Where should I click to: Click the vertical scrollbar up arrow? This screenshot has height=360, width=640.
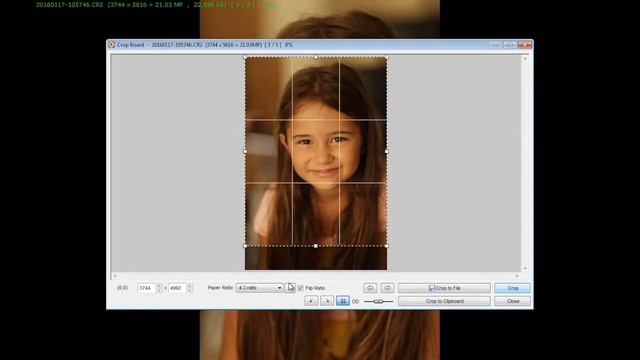[525, 59]
